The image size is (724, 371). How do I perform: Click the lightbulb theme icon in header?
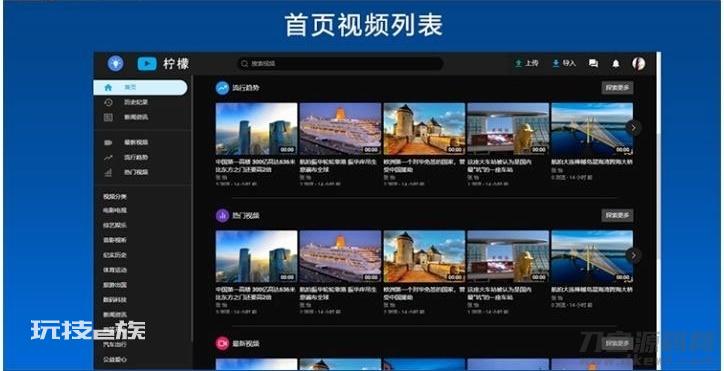115,63
